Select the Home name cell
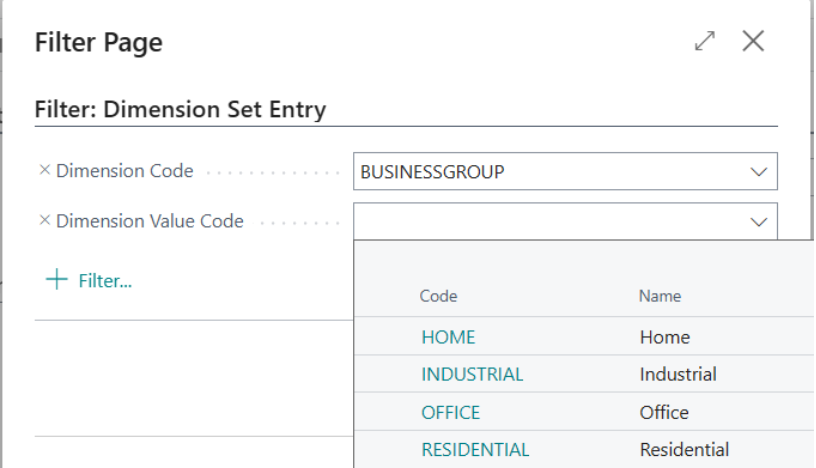 tap(665, 338)
